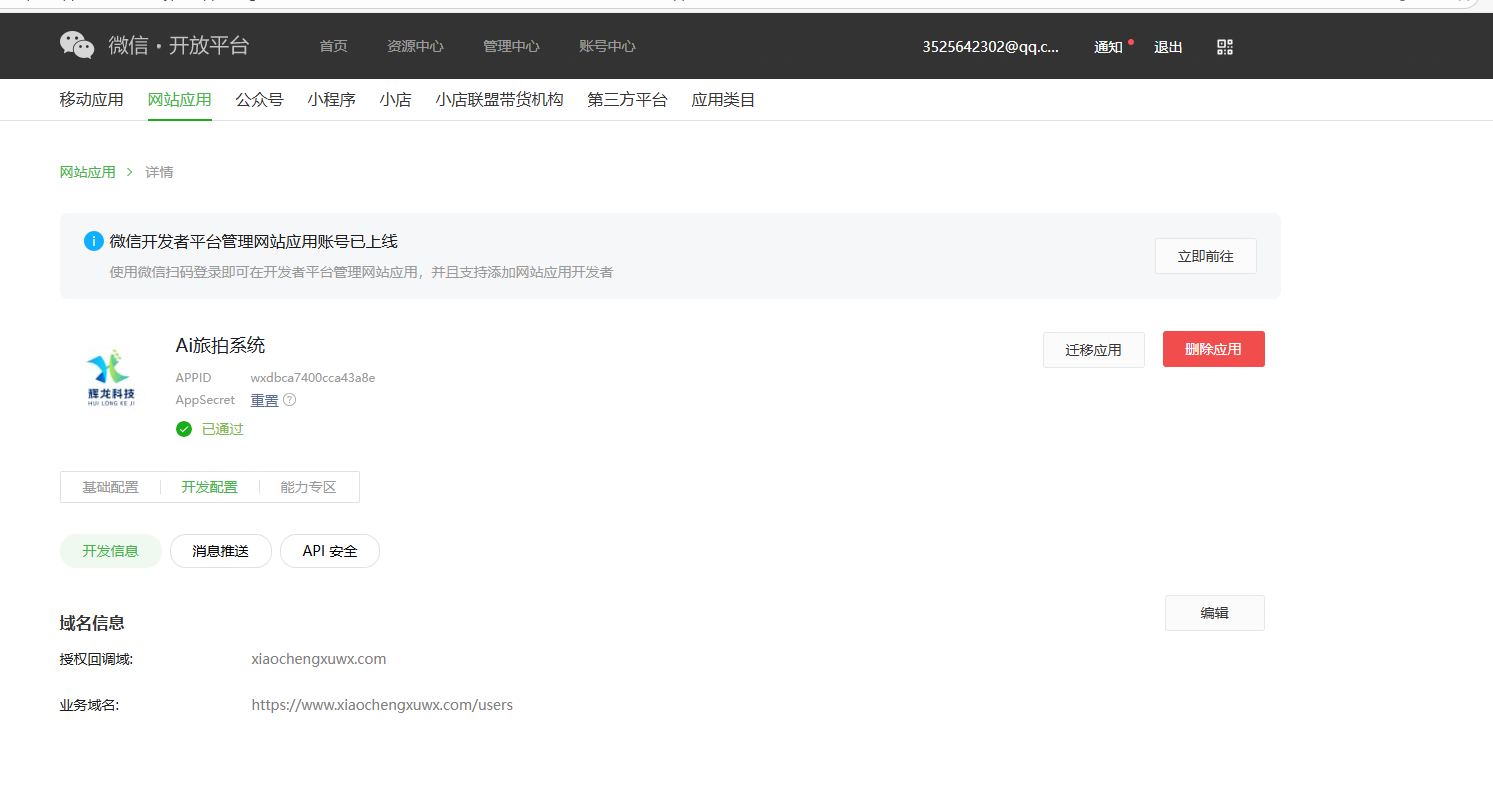Select the 网站应用 tab
The height and width of the screenshot is (804, 1493).
[x=180, y=100]
